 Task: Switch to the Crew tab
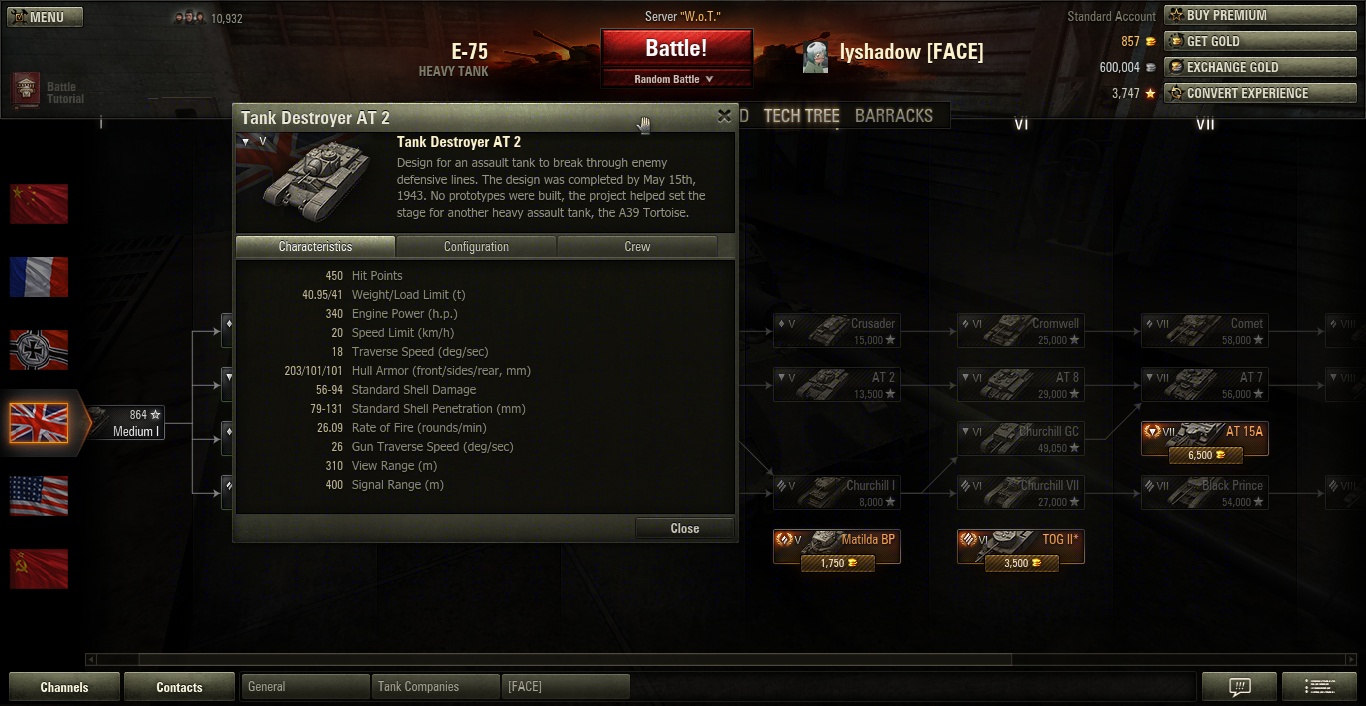coord(637,246)
